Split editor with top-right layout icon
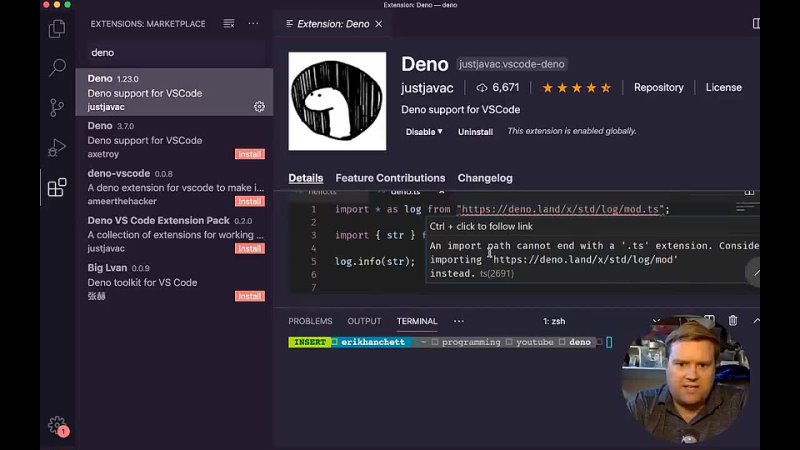The image size is (800, 450). coord(756,23)
